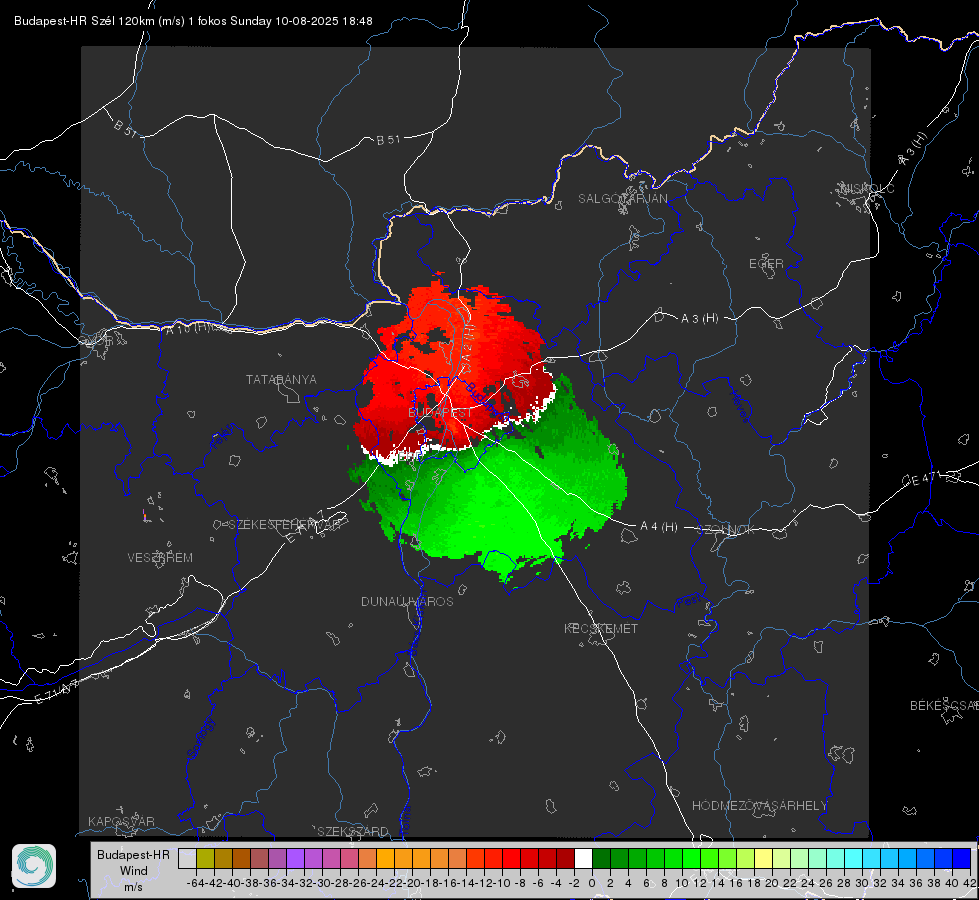
Task: Click the SZEKSZÁRD city label
Action: coord(353,831)
